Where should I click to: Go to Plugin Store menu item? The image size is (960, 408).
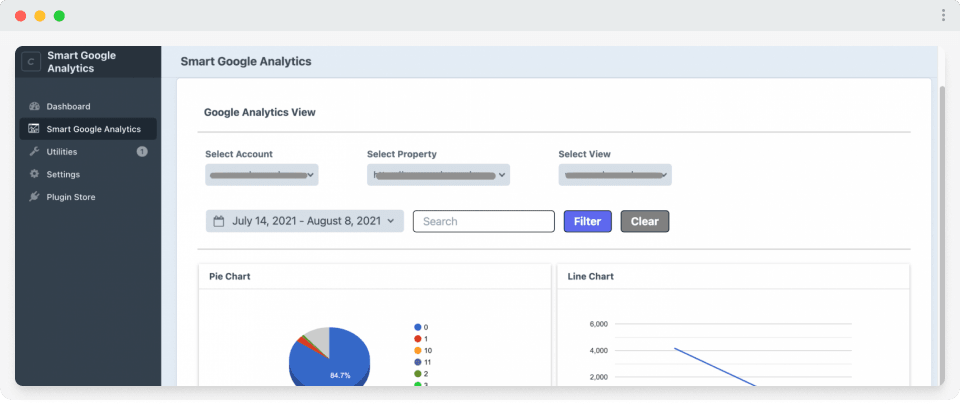coord(70,197)
